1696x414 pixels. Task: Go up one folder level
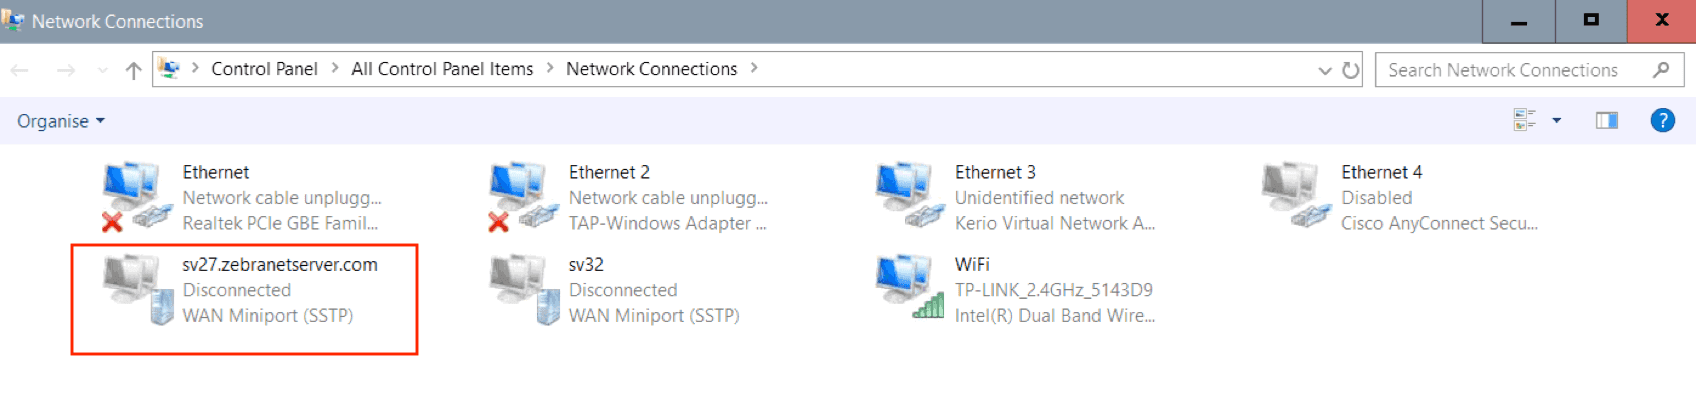(x=133, y=70)
